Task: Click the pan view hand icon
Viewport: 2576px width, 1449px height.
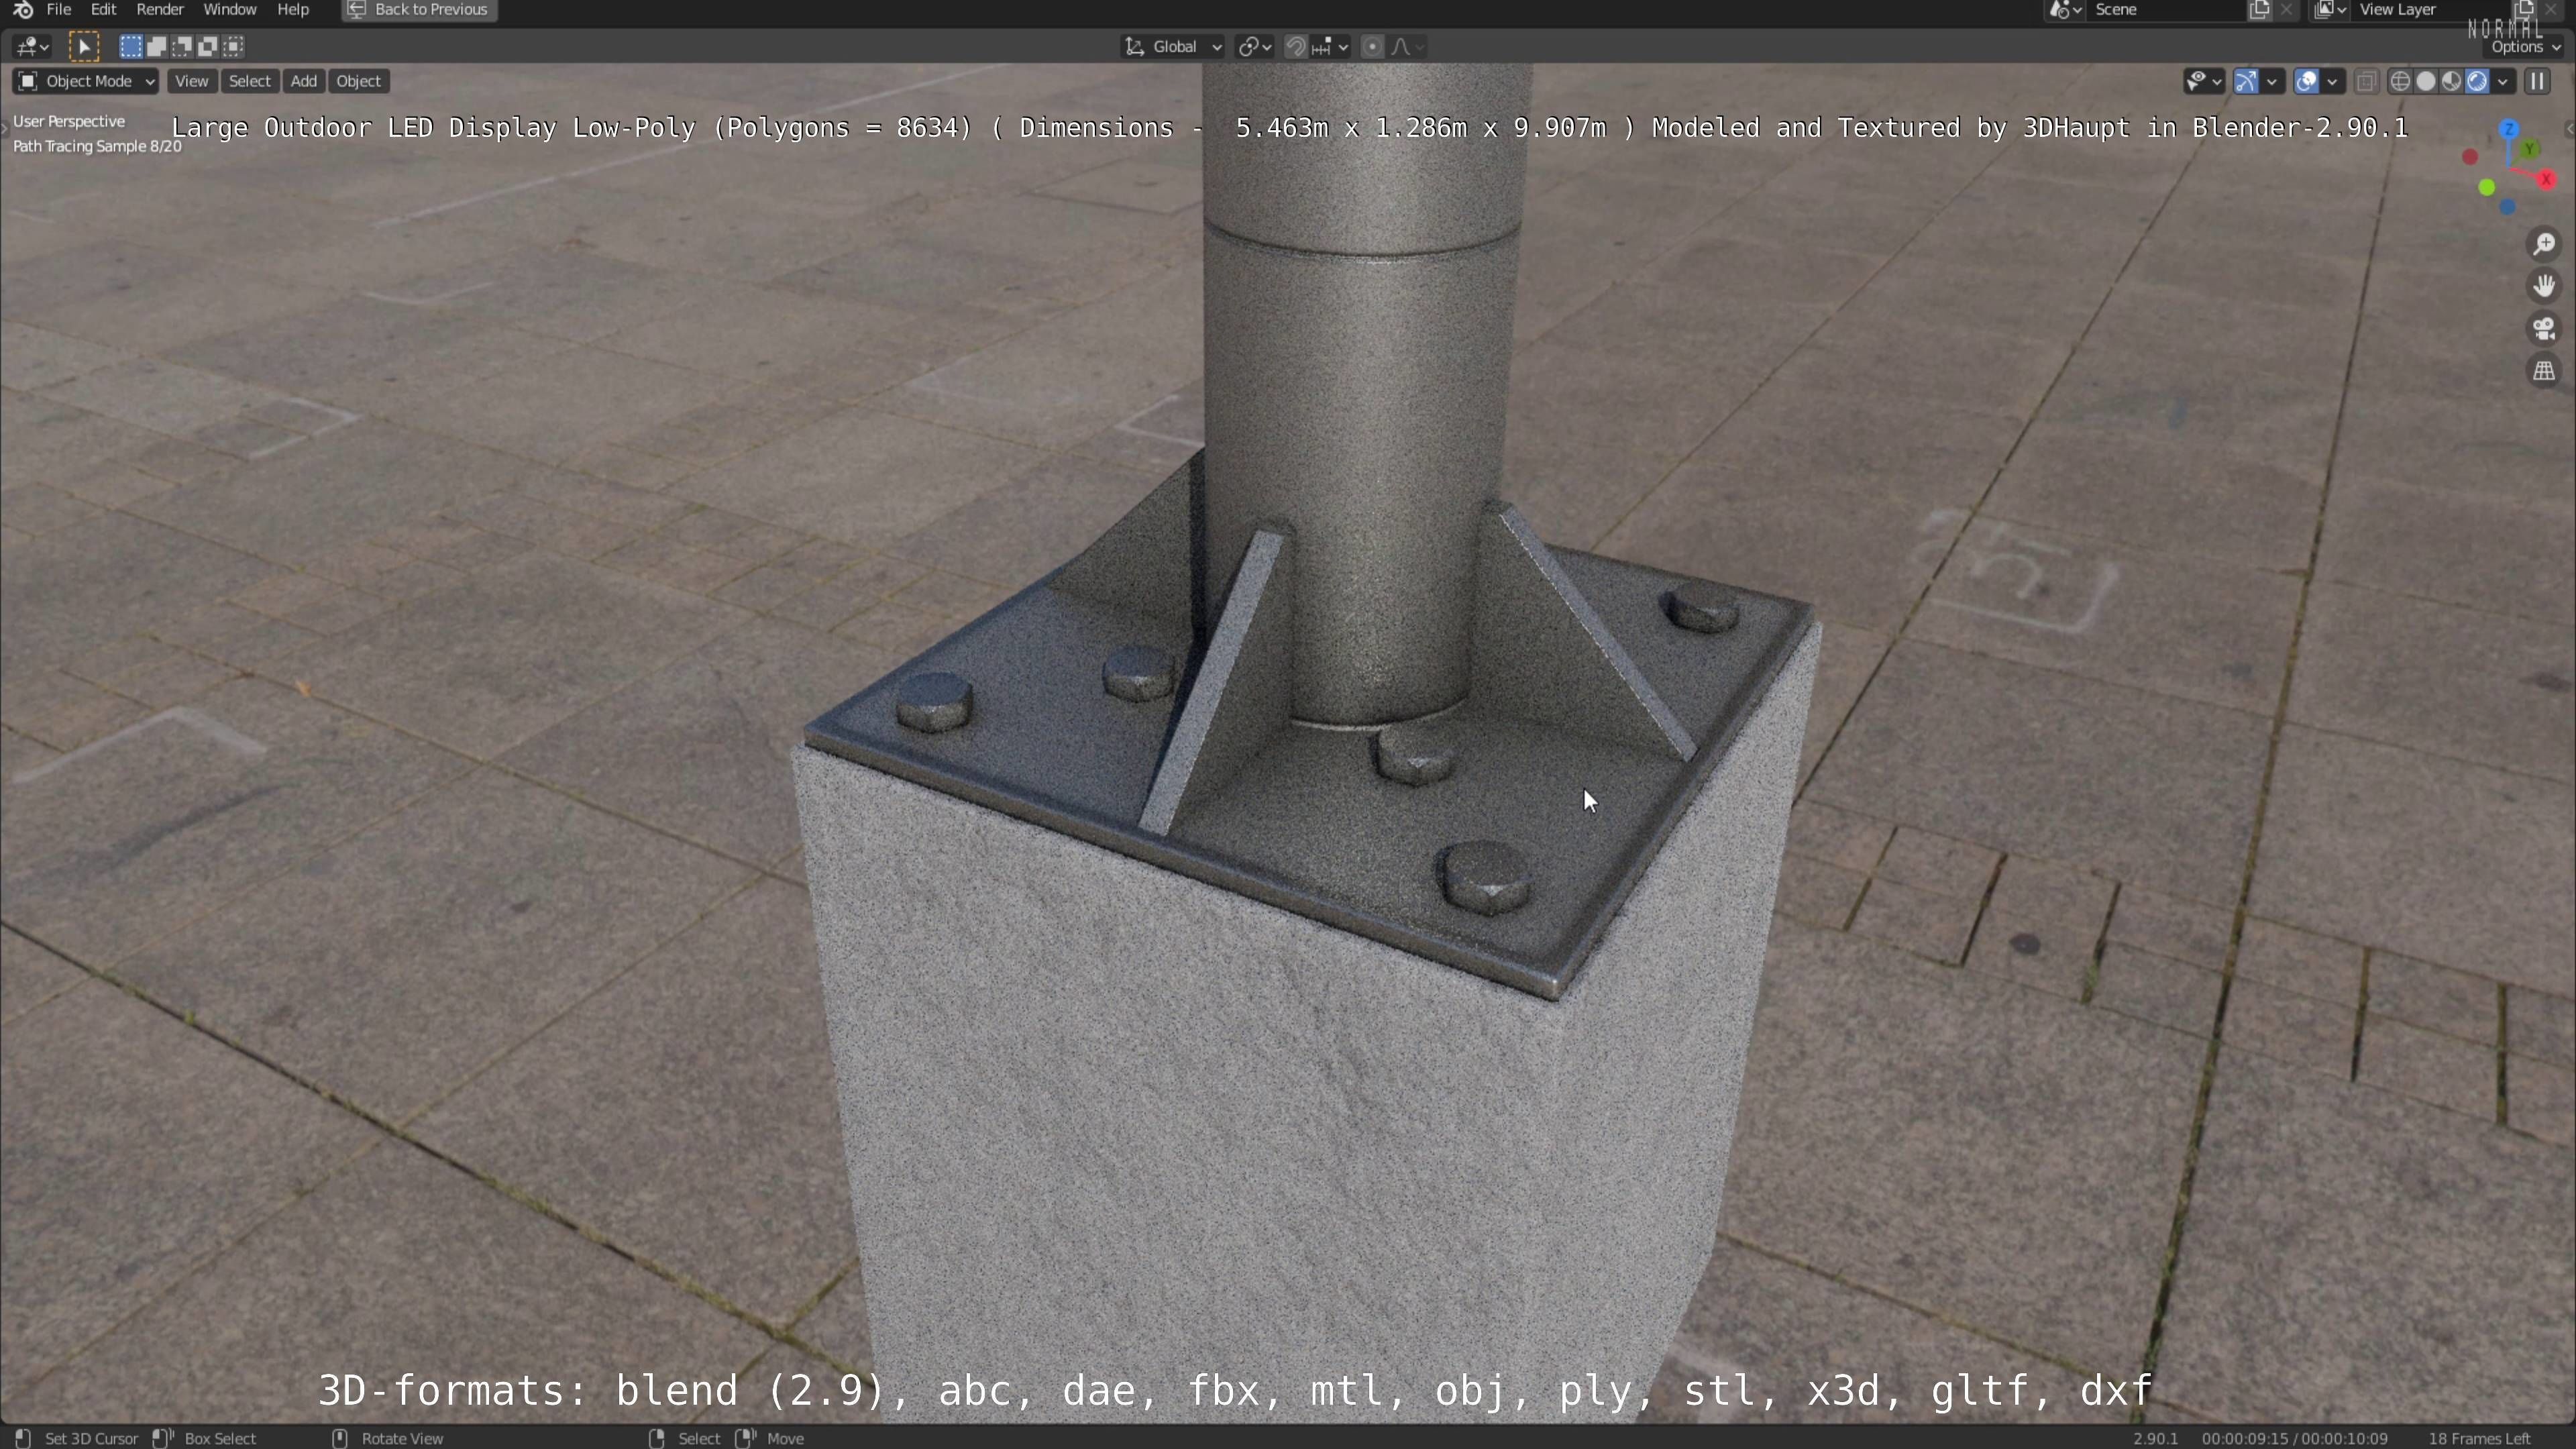Action: pos(2545,286)
